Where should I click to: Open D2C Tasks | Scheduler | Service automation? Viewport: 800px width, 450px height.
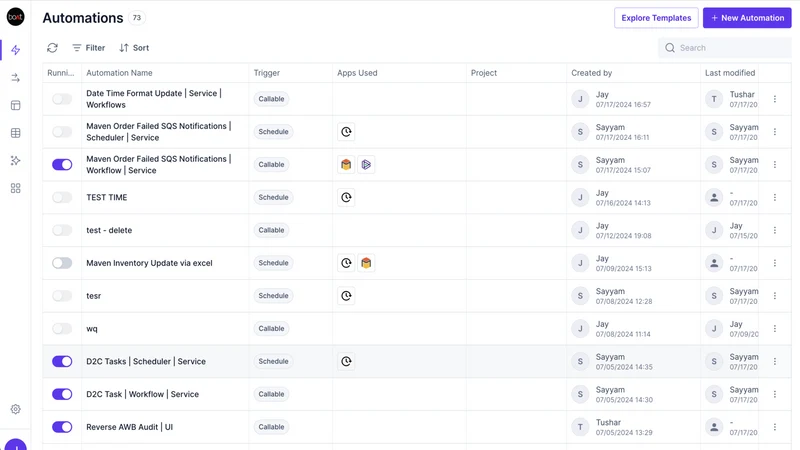pyautogui.click(x=146, y=361)
